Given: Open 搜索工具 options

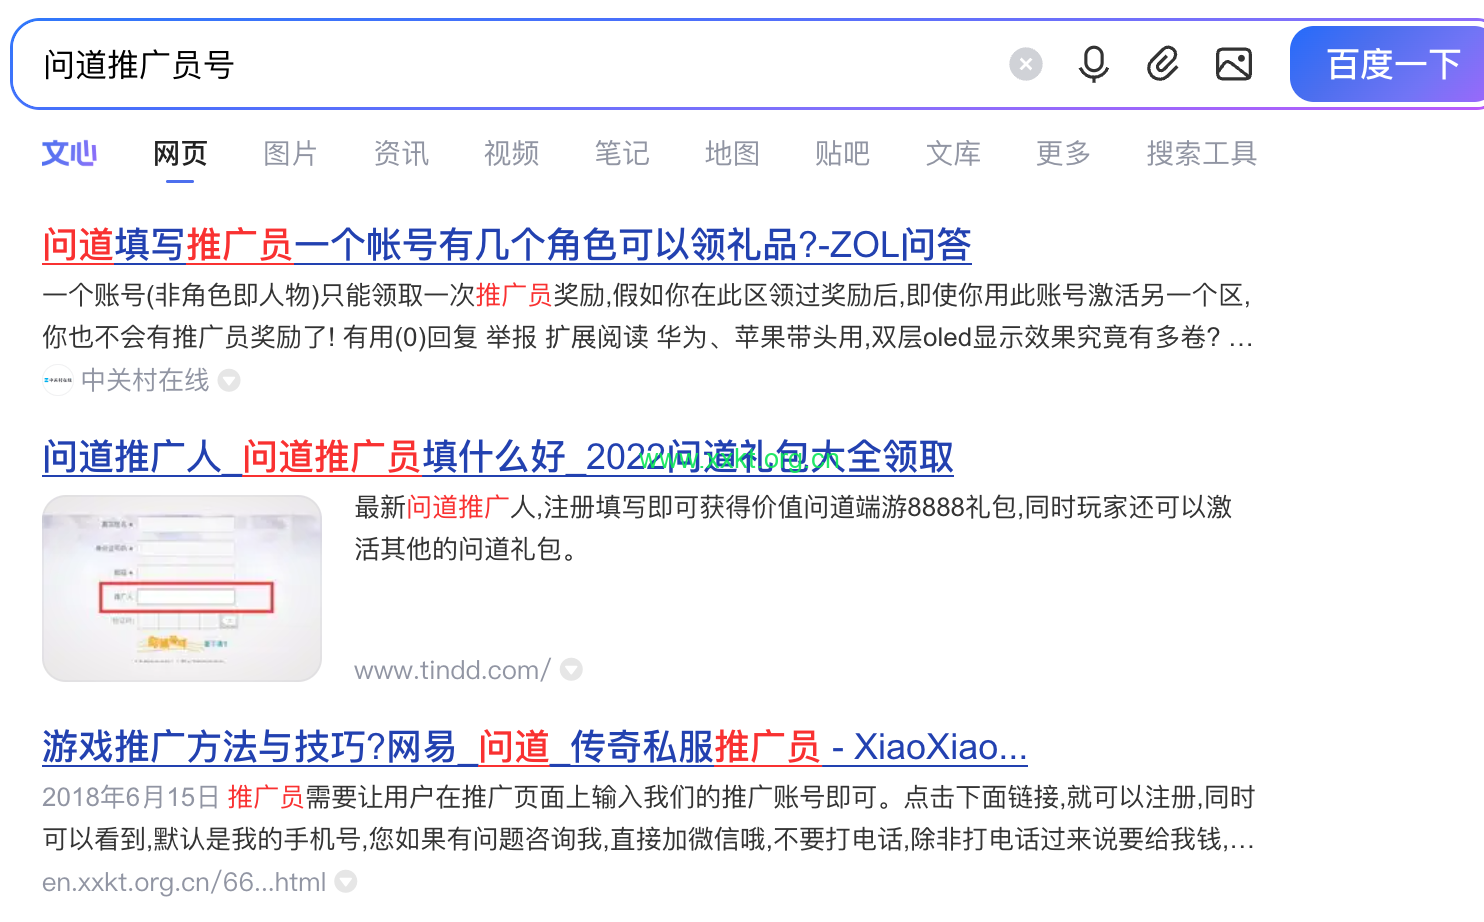Looking at the screenshot, I should tap(1201, 153).
